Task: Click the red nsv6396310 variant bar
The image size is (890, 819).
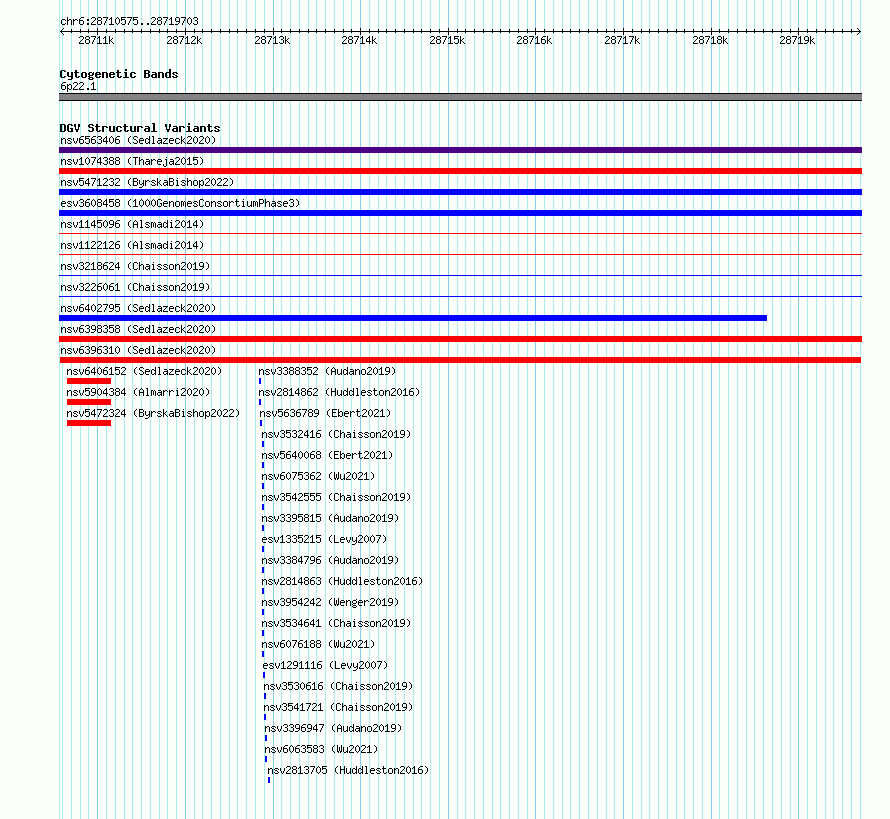Action: point(460,360)
